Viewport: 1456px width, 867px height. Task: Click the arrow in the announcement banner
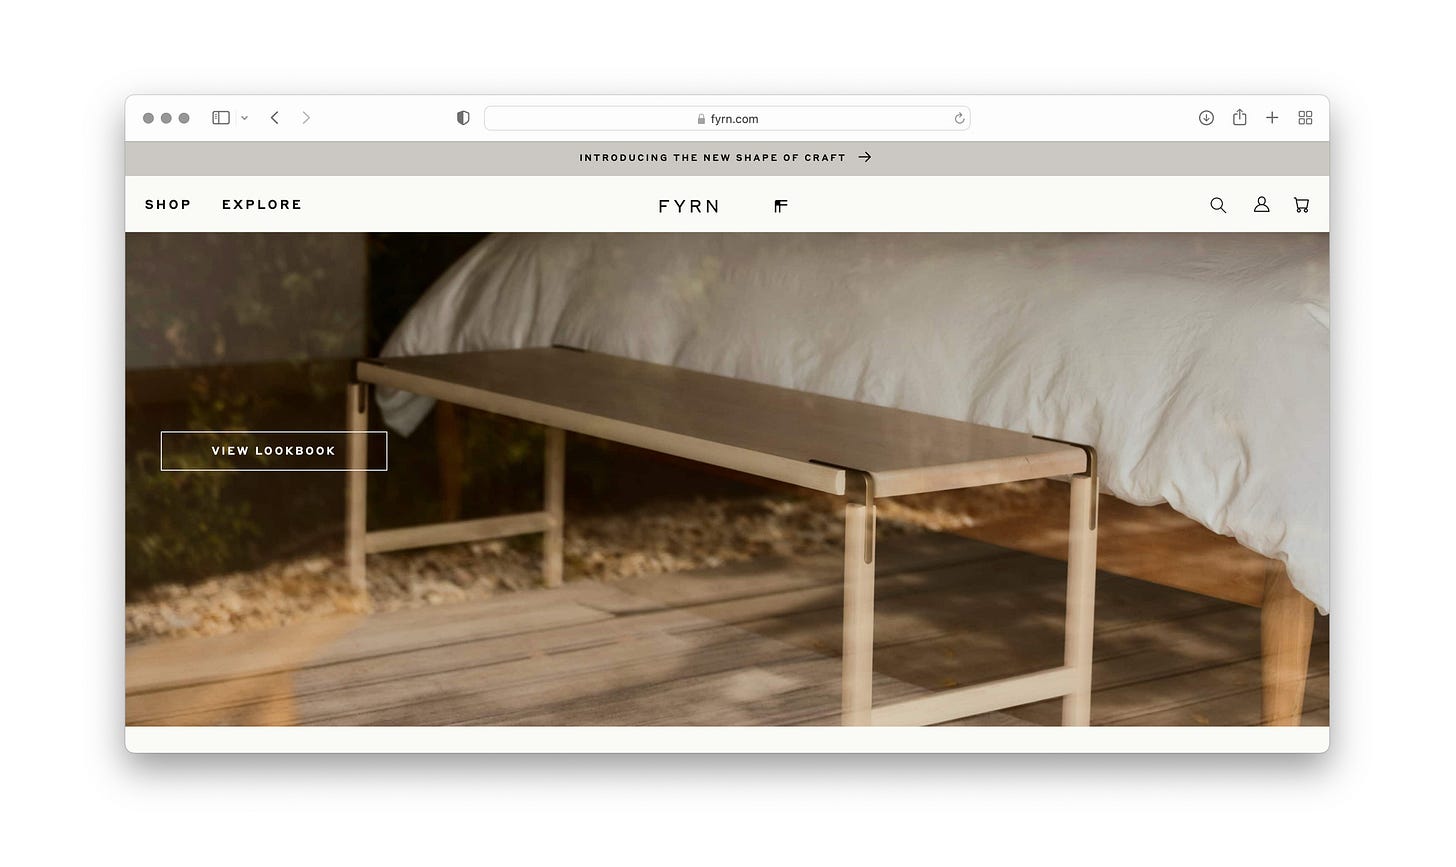coord(865,157)
